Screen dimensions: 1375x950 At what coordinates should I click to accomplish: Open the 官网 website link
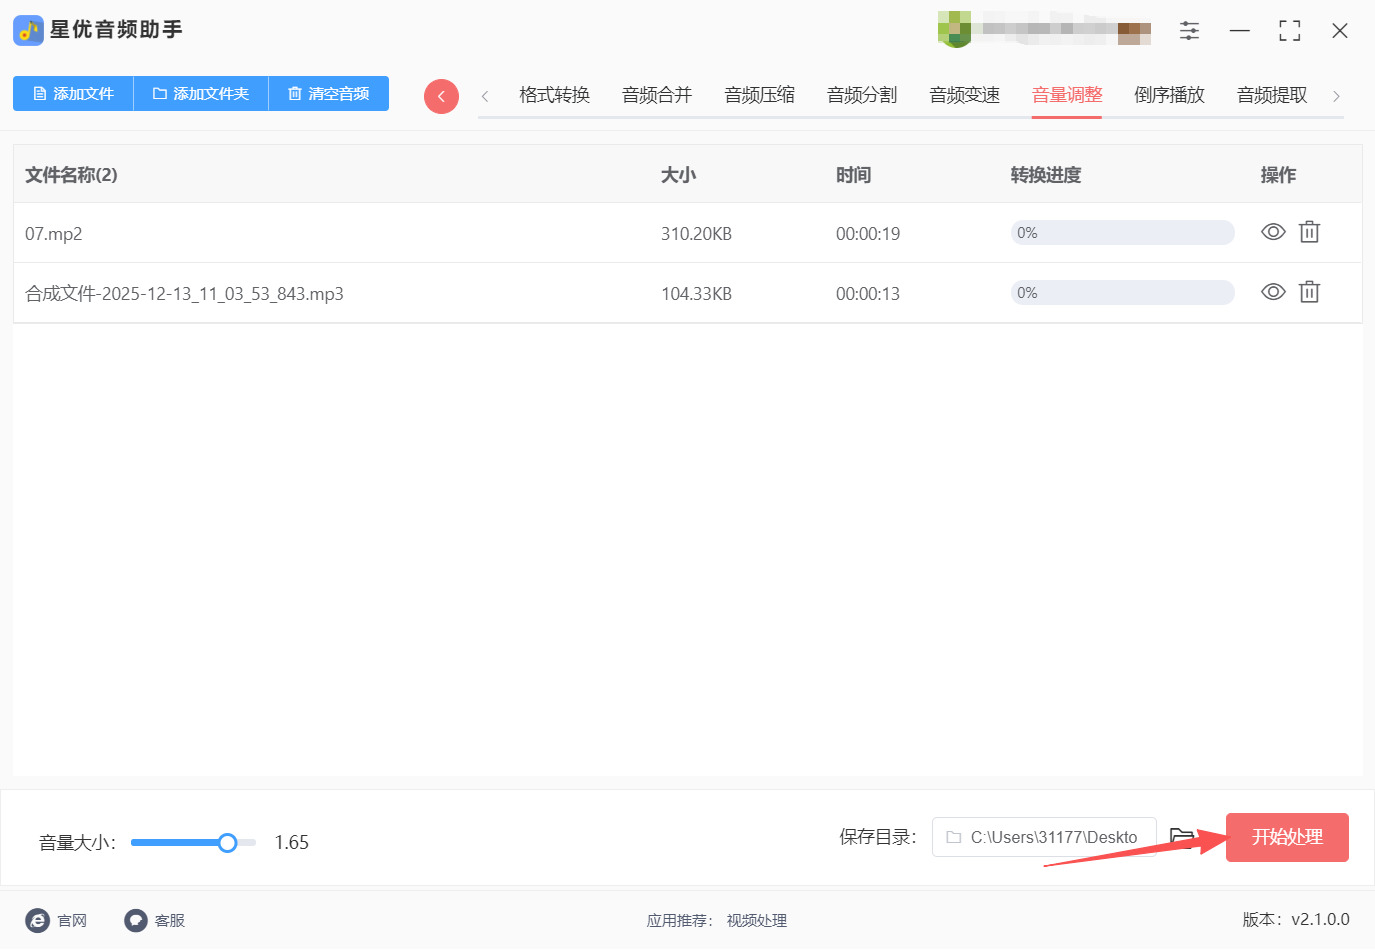[x=56, y=920]
